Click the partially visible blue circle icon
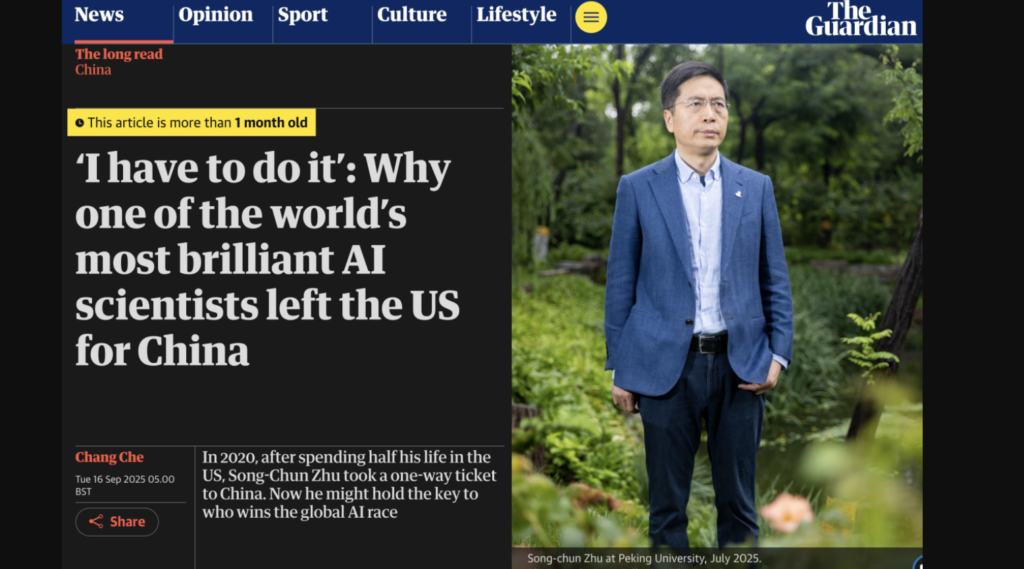Image resolution: width=1024 pixels, height=569 pixels. [918, 562]
